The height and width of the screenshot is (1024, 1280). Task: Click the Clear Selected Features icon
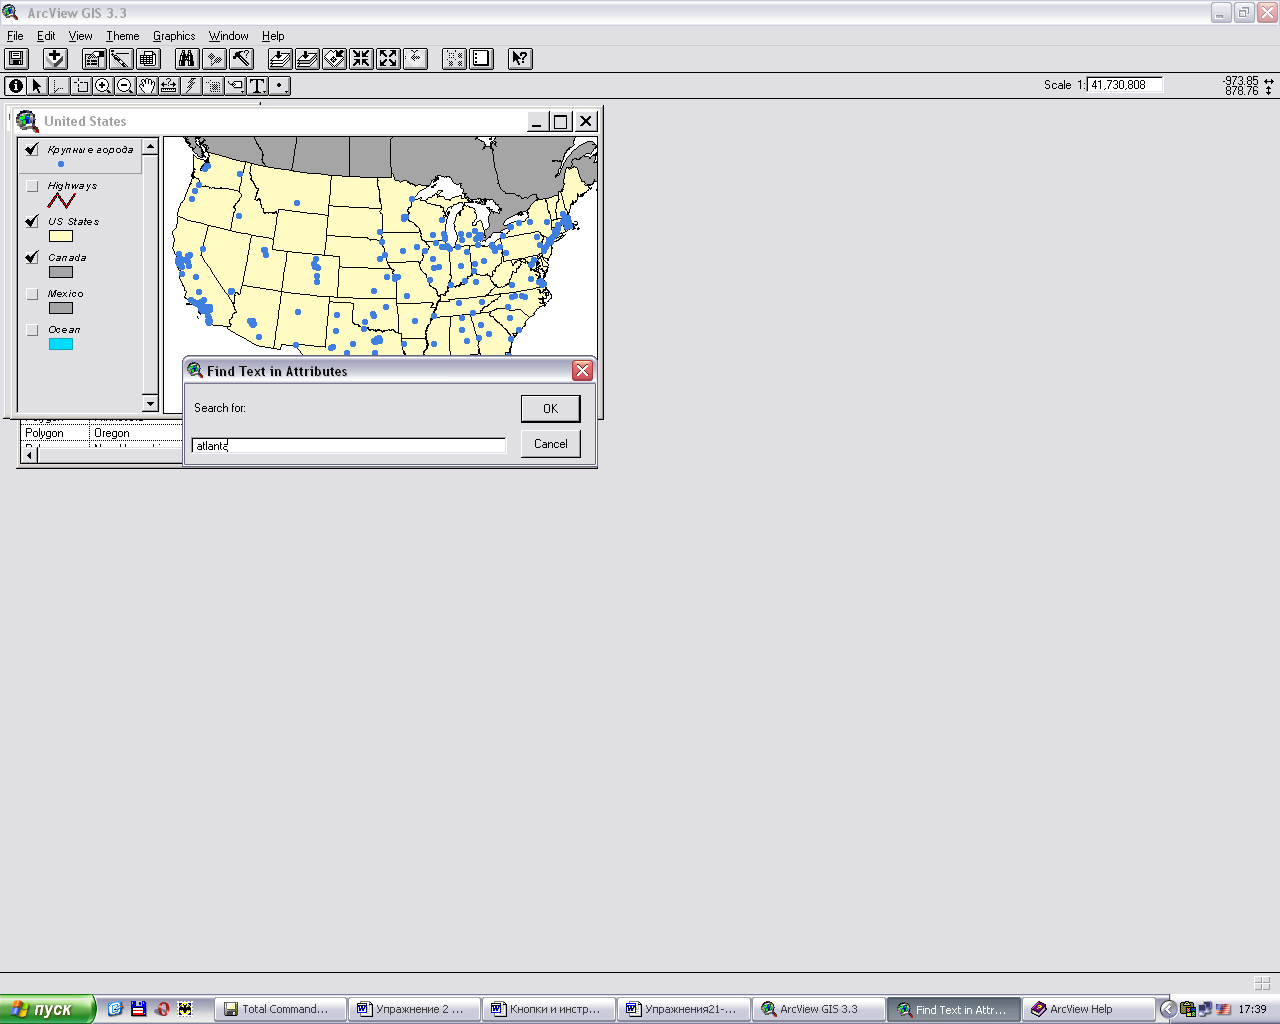[x=481, y=59]
